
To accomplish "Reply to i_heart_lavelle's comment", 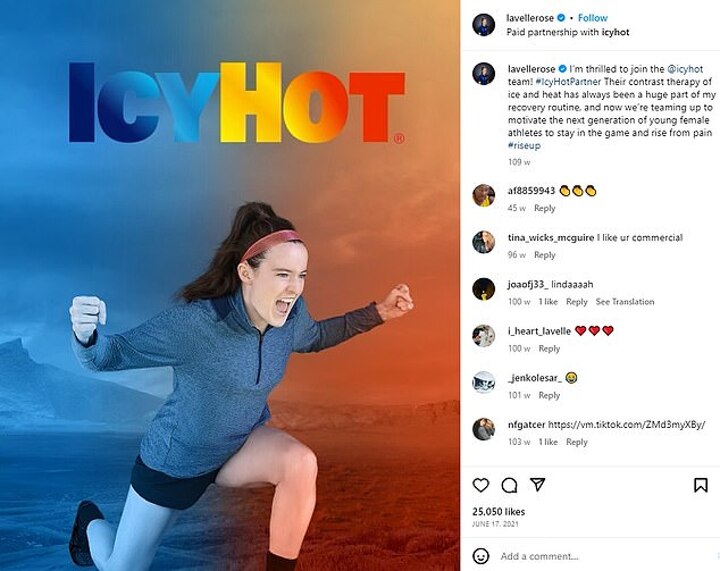I will pos(549,348).
